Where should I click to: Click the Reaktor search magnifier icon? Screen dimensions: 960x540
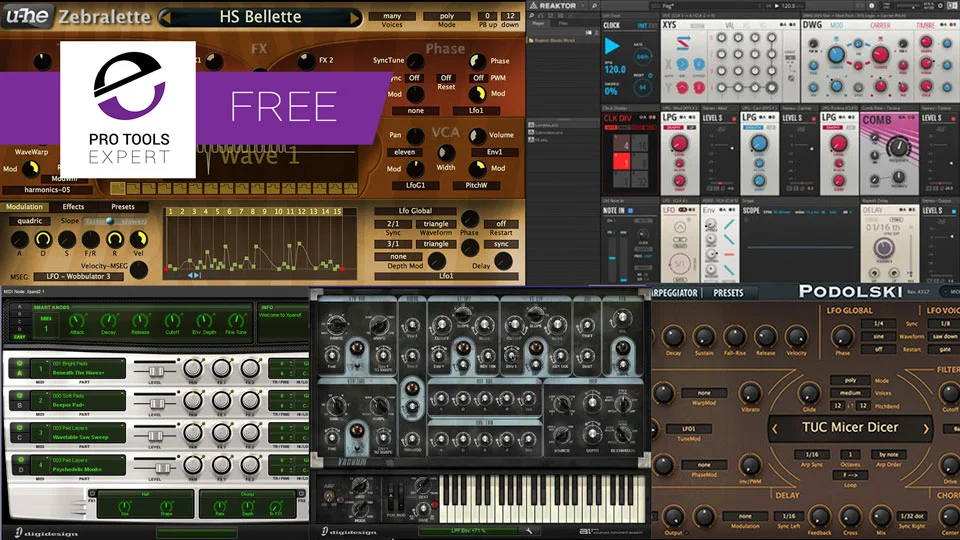(594, 6)
